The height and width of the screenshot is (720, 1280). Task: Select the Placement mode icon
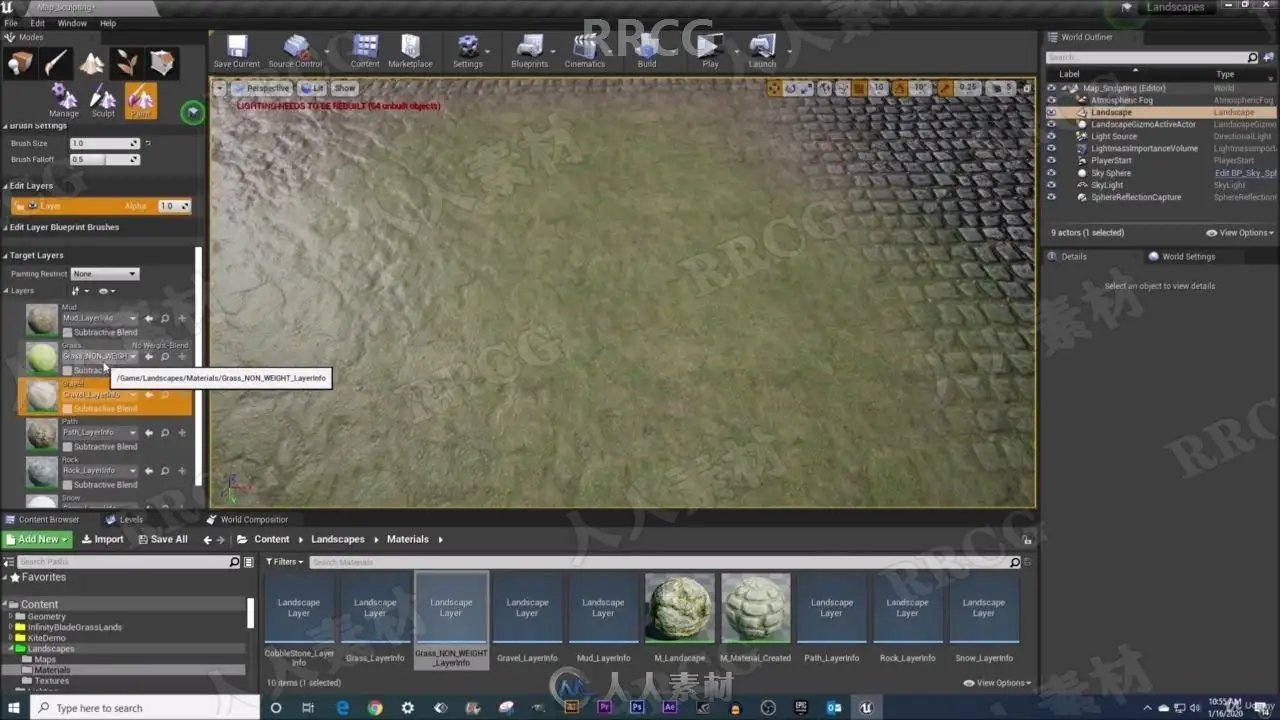click(20, 64)
